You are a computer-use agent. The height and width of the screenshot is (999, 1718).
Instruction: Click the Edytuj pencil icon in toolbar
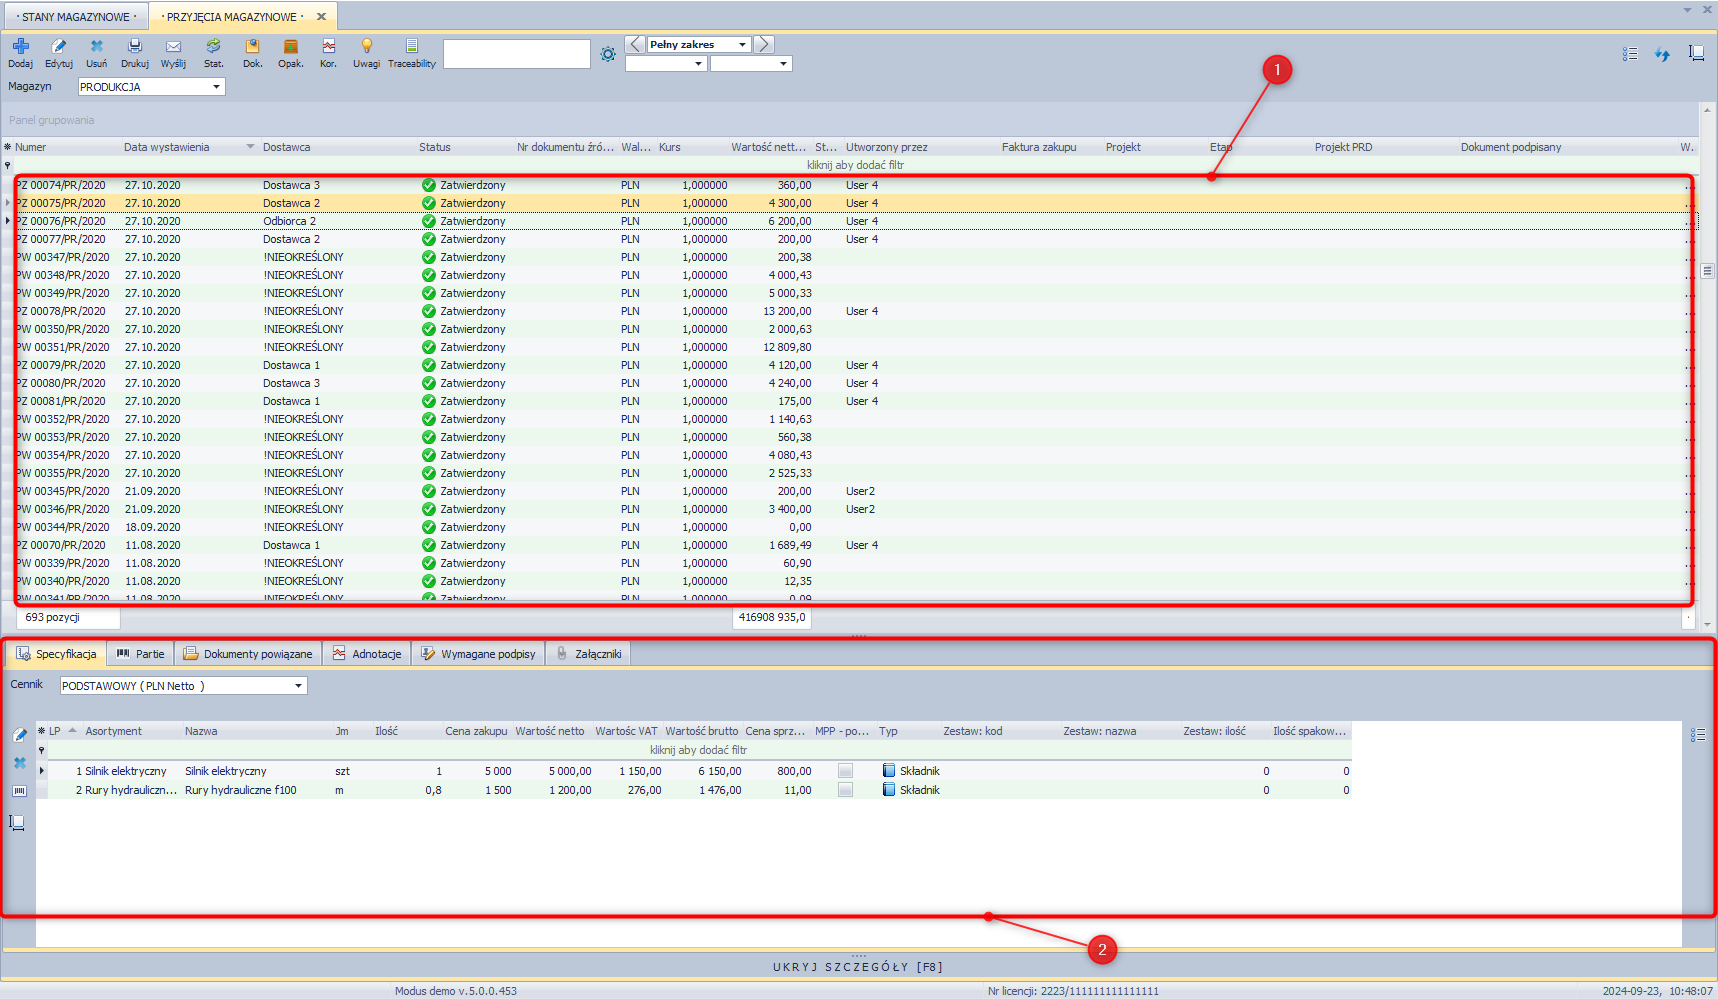tap(59, 47)
